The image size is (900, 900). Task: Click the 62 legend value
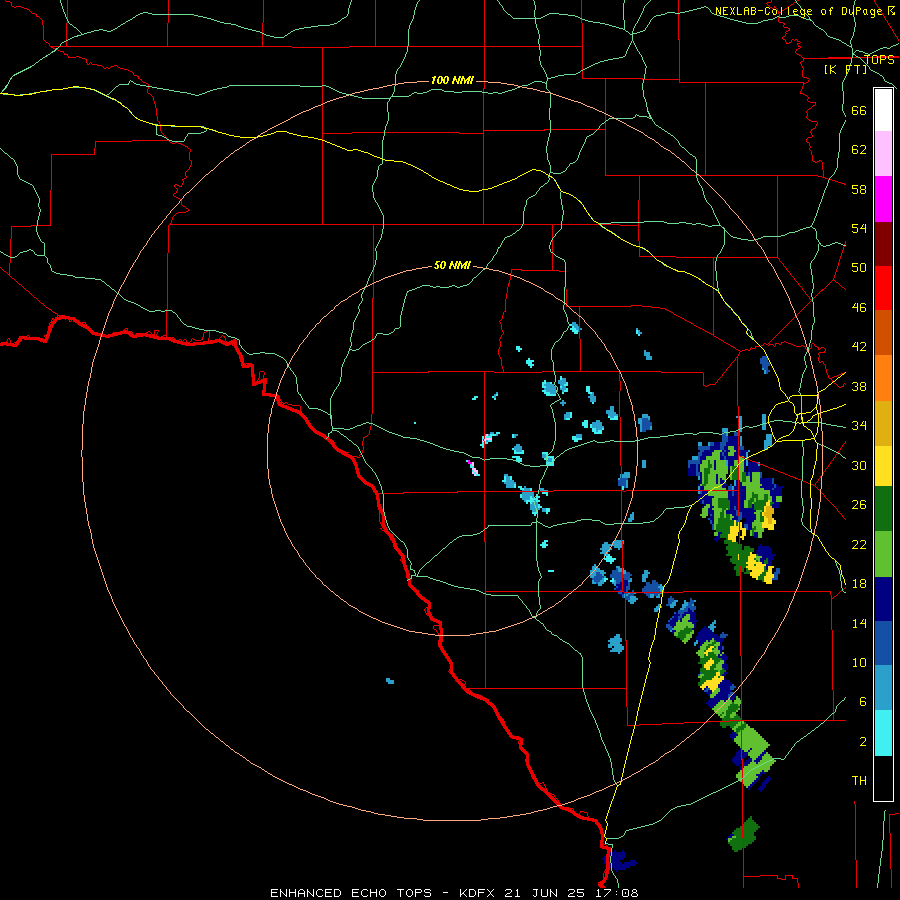[859, 150]
